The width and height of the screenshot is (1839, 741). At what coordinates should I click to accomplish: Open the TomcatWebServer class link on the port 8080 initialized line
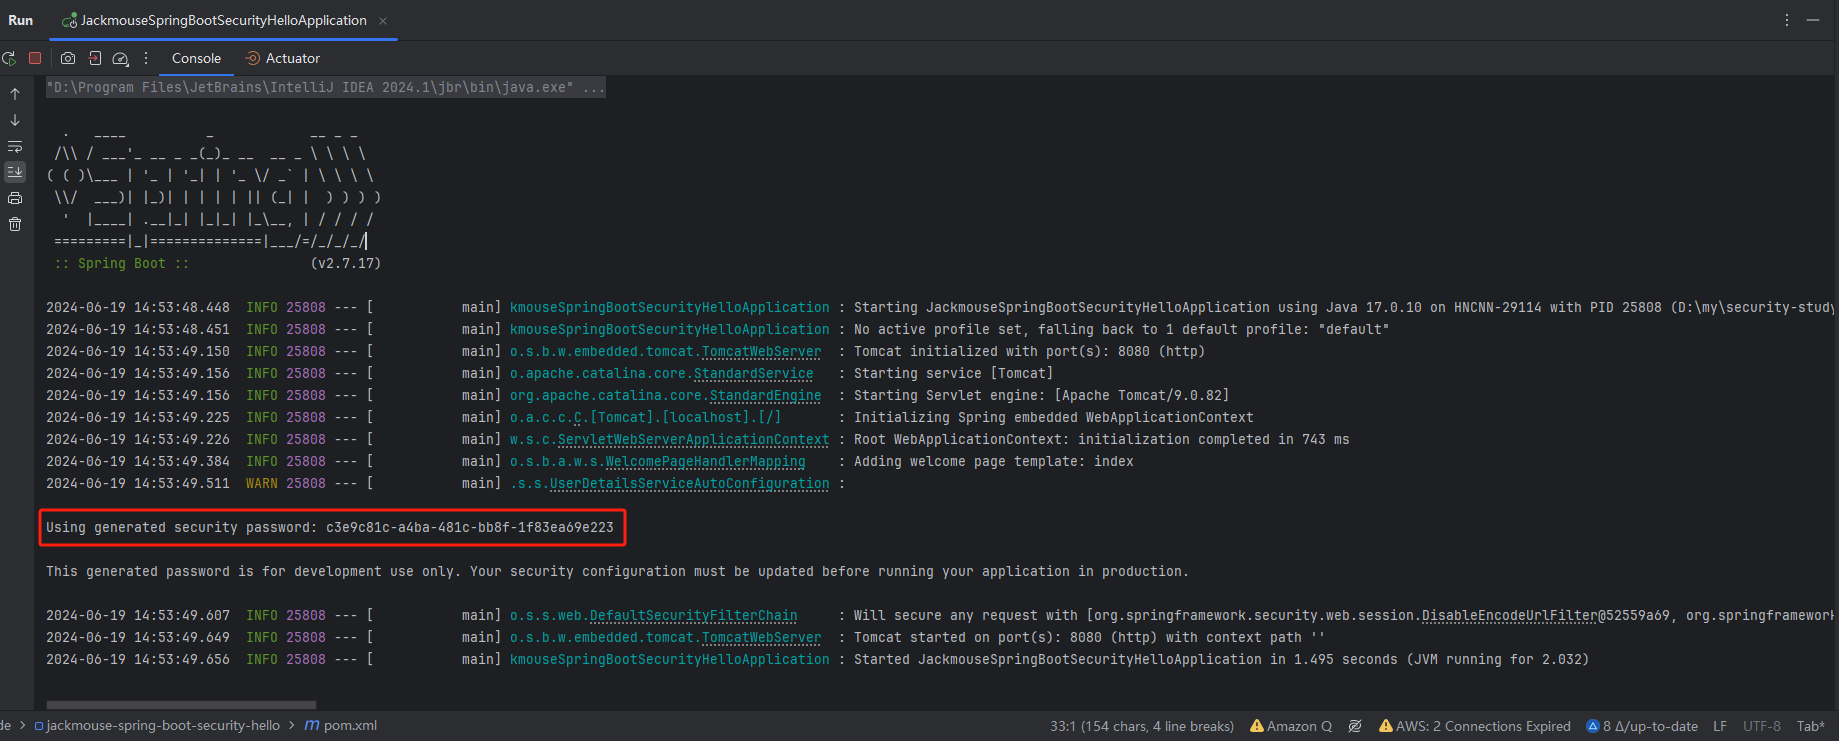(x=761, y=352)
